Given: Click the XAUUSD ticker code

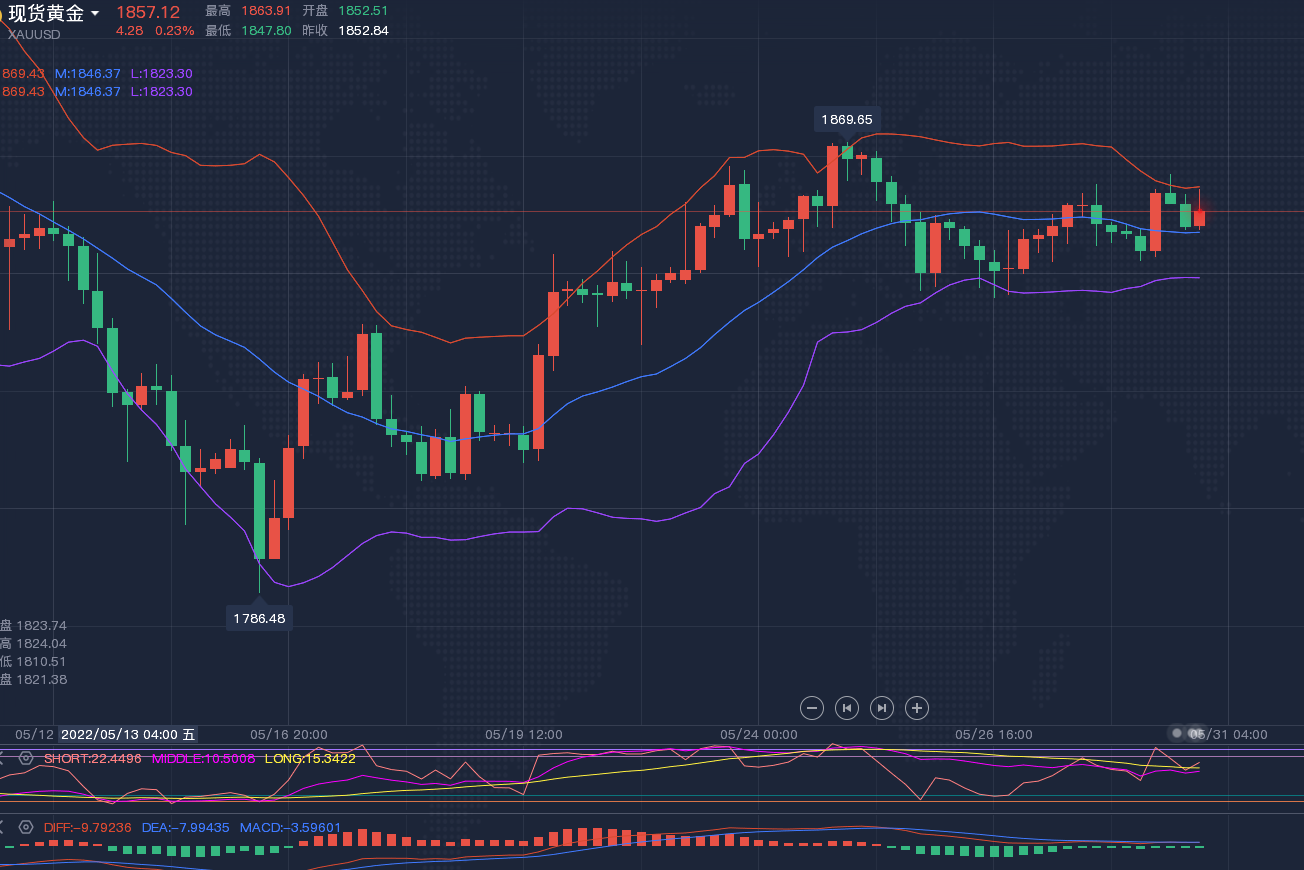Looking at the screenshot, I should click(34, 34).
